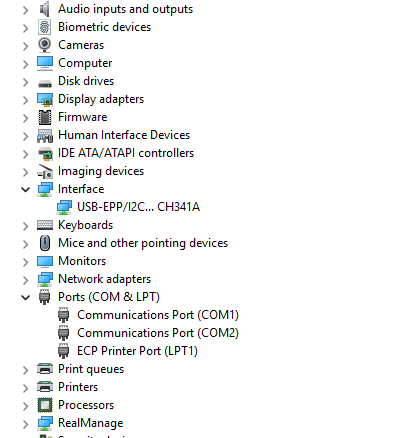This screenshot has width=406, height=438.
Task: Expand the Display adapters category
Action: [x=25, y=100]
